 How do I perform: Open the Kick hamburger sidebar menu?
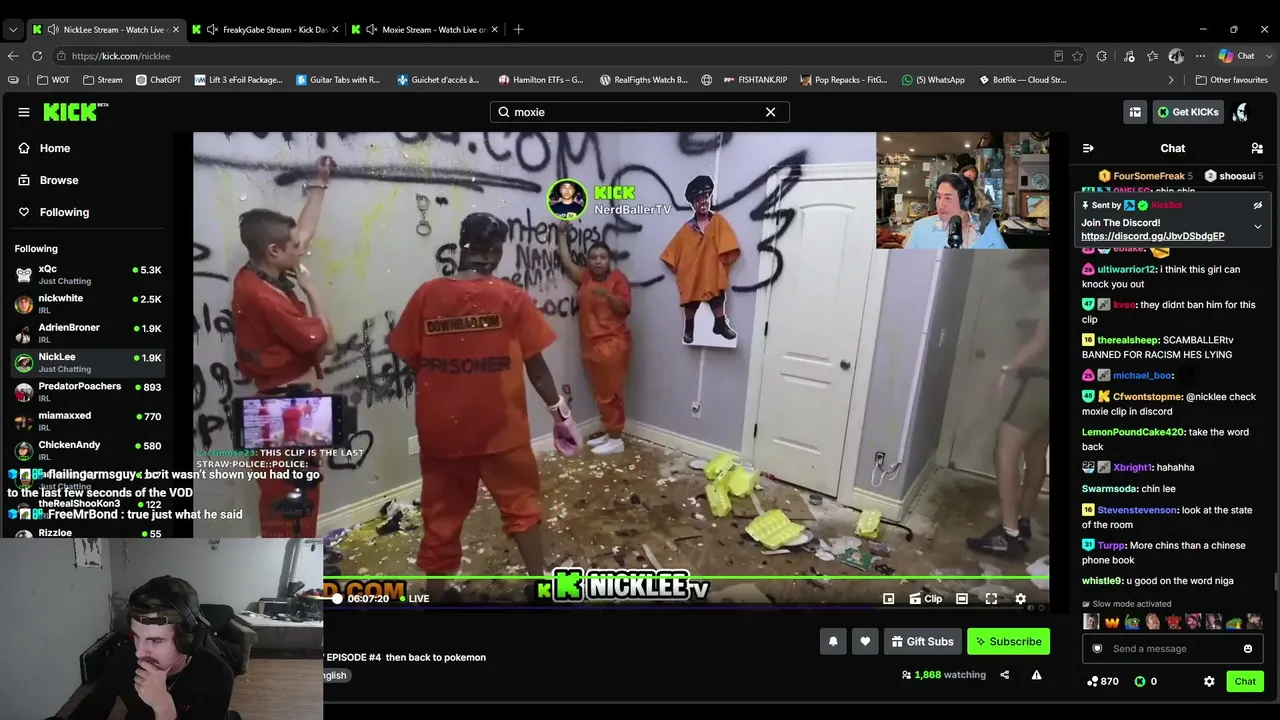pos(24,112)
